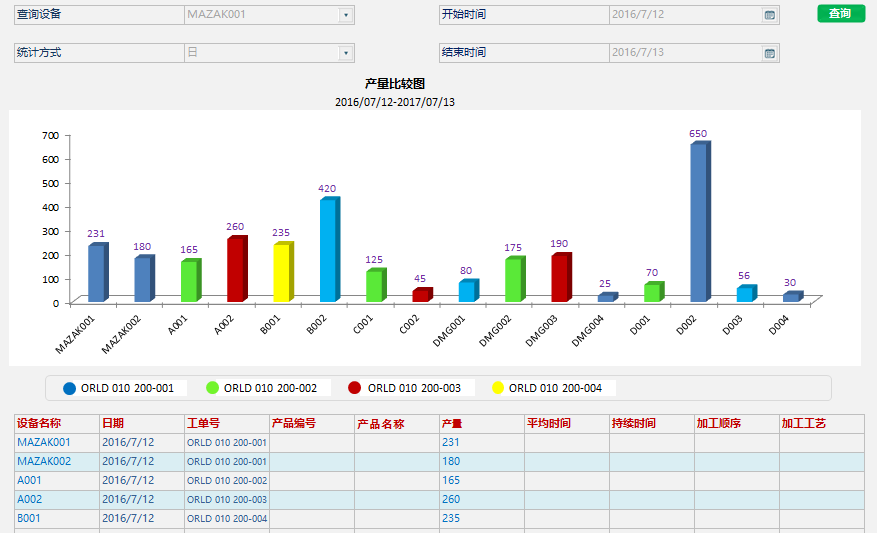Open the end time calendar picker
877x533 pixels.
click(x=769, y=53)
